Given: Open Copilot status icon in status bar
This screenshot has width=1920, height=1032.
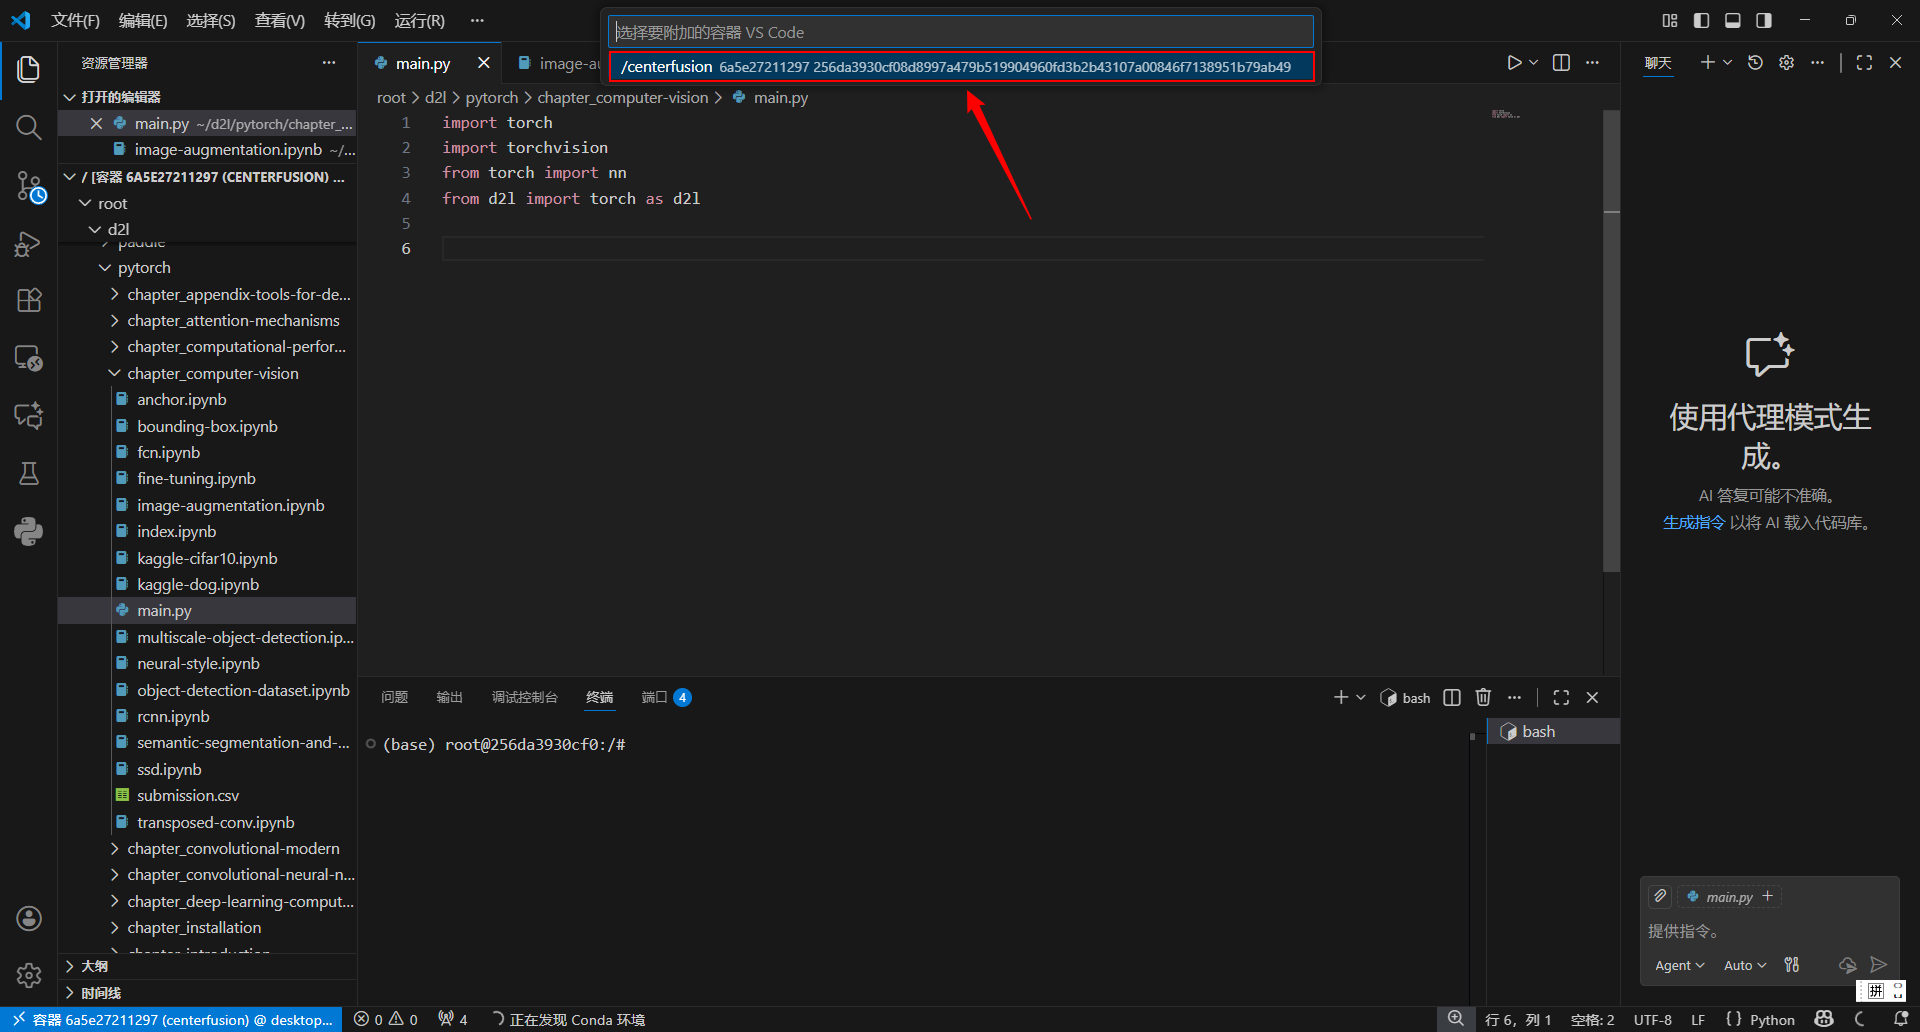Looking at the screenshot, I should click(x=1824, y=1020).
